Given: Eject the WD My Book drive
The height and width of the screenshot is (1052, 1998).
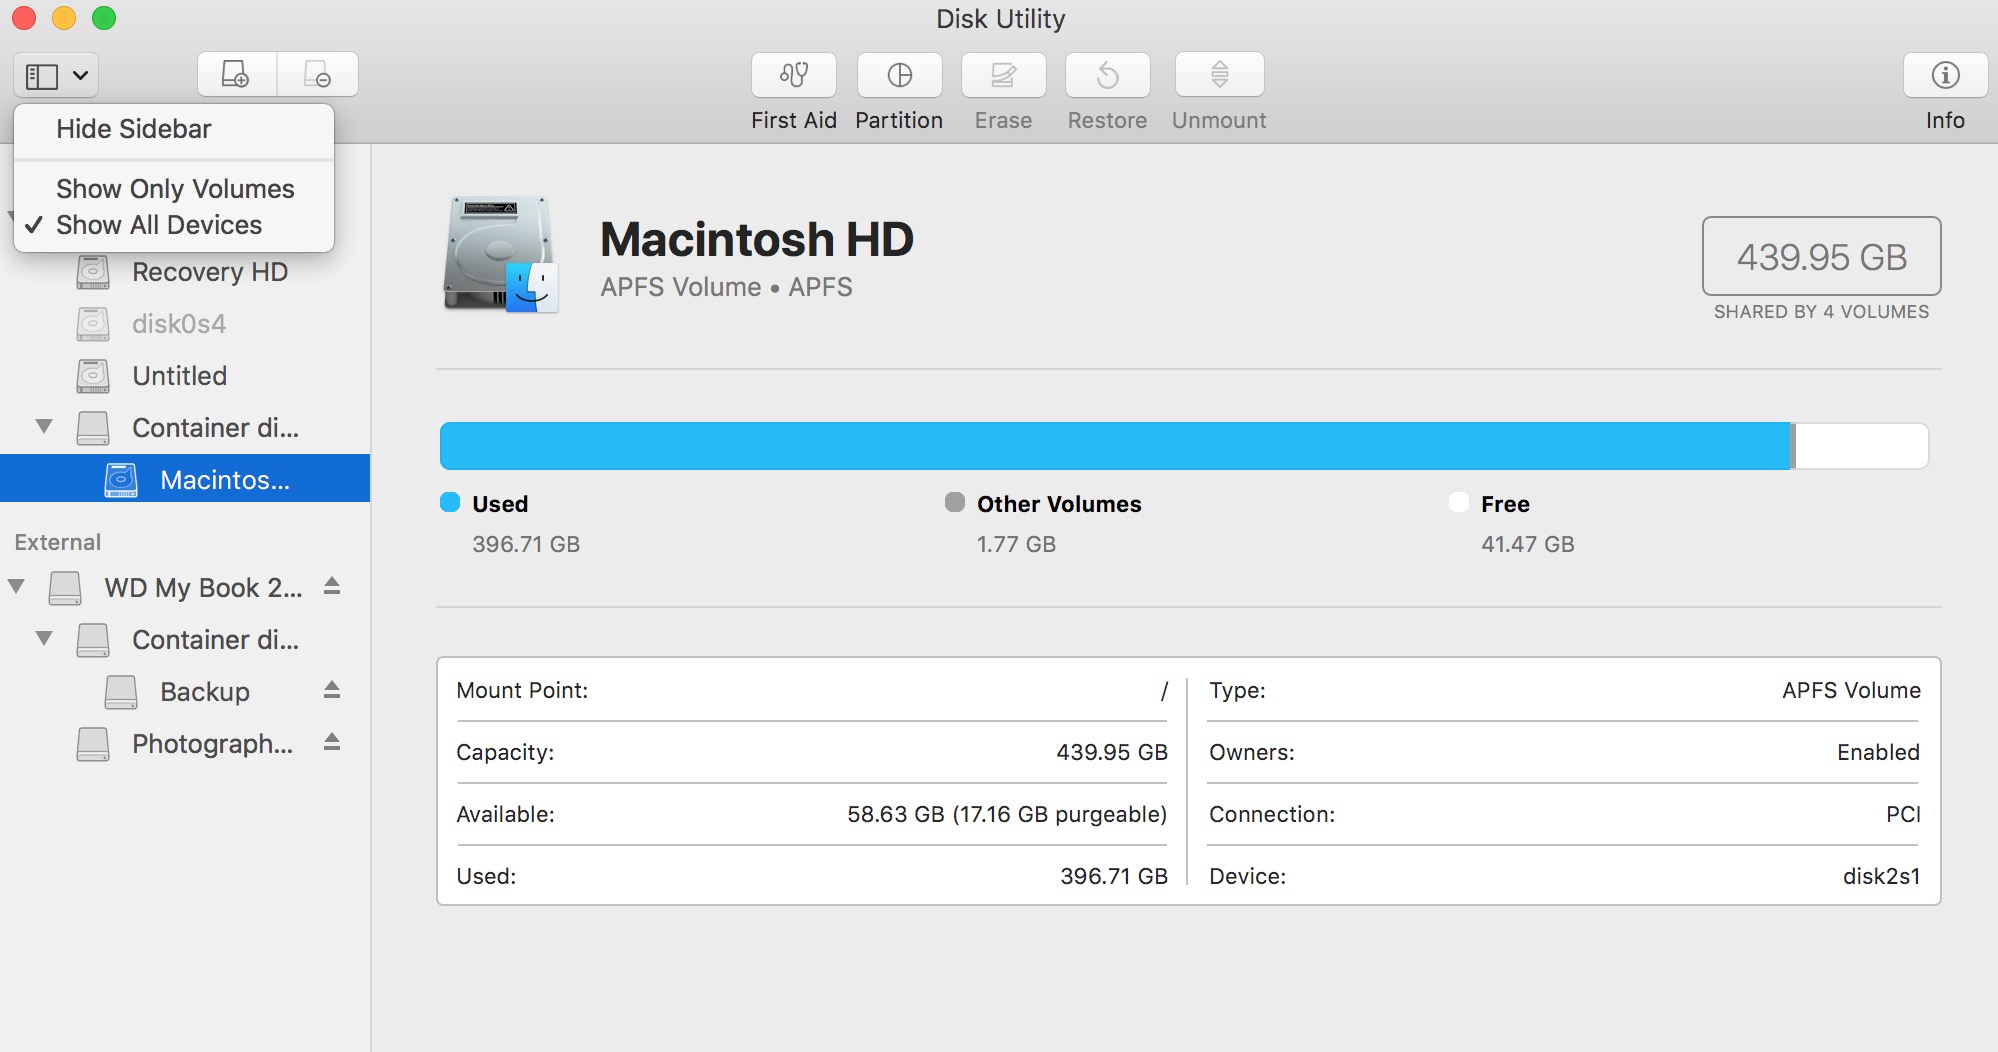Looking at the screenshot, I should point(332,588).
